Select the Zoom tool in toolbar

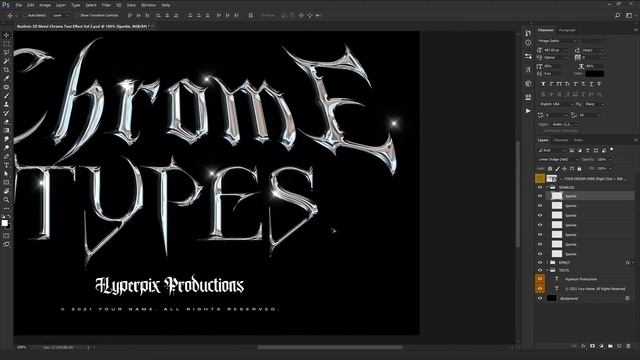[6, 200]
